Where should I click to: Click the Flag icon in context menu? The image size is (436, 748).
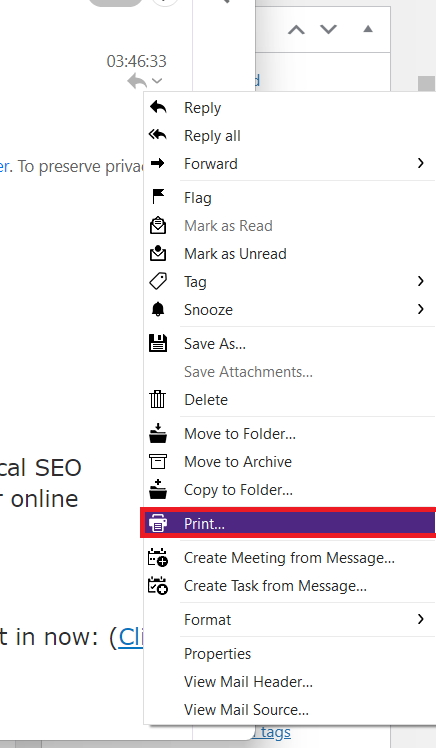click(158, 197)
